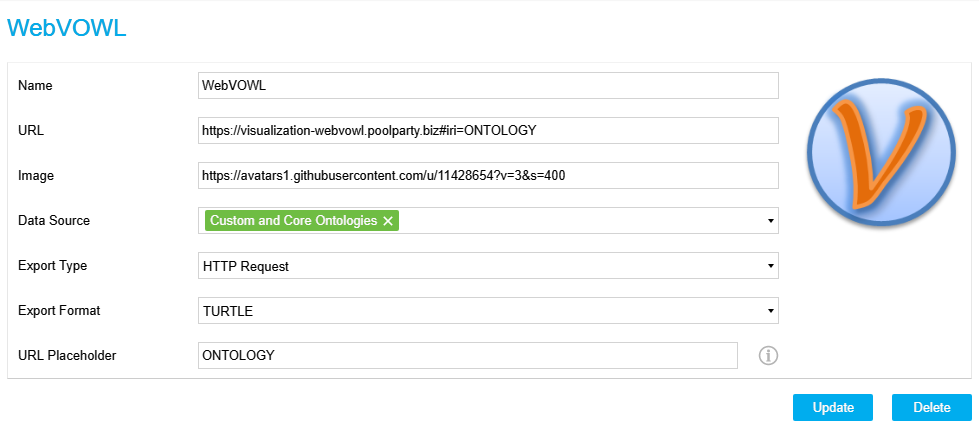This screenshot has width=979, height=432.
Task: Remove the Custom and Core Ontologies tag
Action: [388, 221]
